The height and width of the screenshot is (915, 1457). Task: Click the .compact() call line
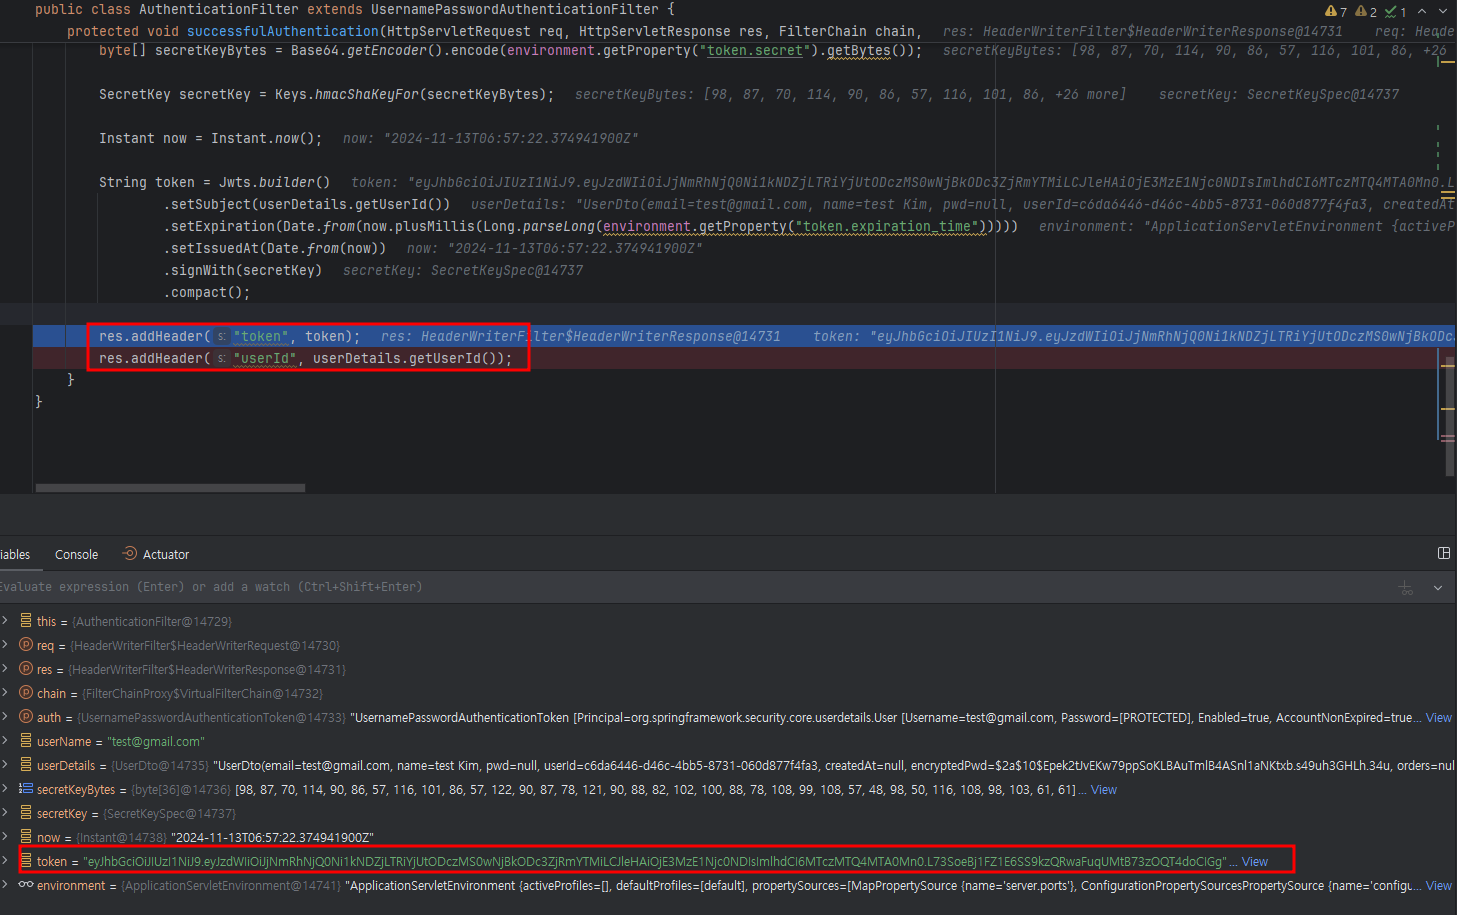point(207,292)
